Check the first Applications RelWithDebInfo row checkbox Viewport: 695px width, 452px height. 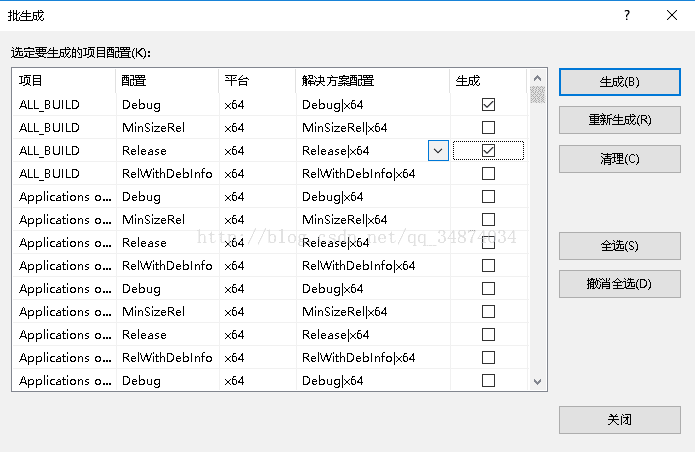coord(488,266)
